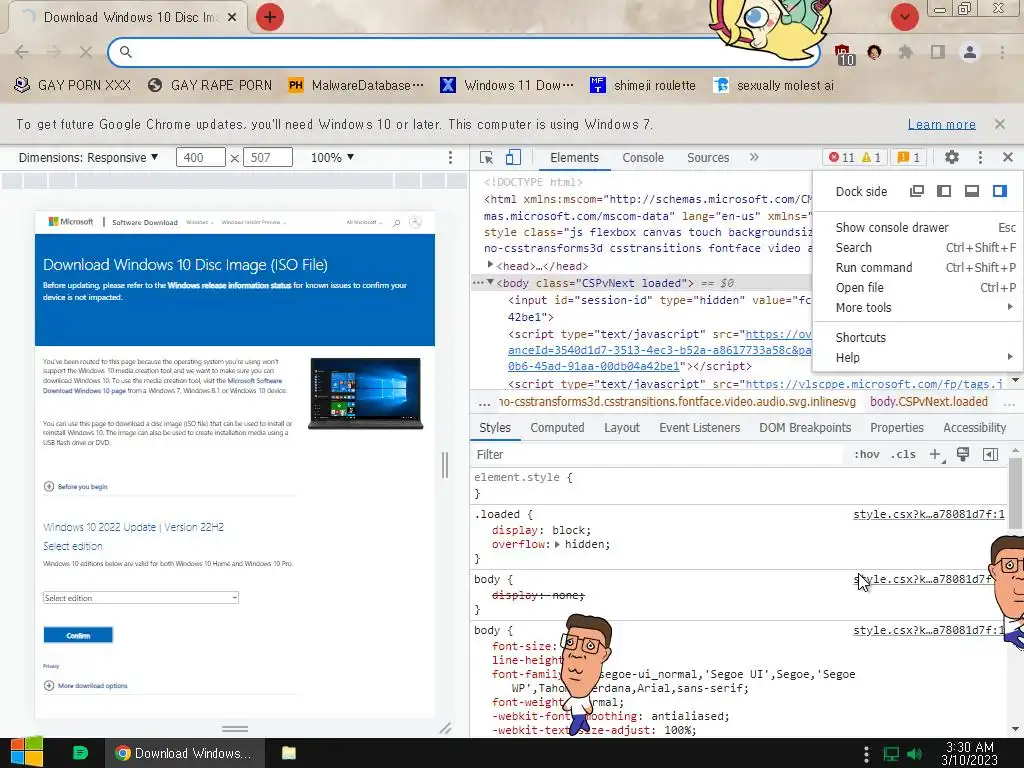Expand the overflow hidden shorthand triangle
Image resolution: width=1024 pixels, height=768 pixels.
tap(557, 544)
